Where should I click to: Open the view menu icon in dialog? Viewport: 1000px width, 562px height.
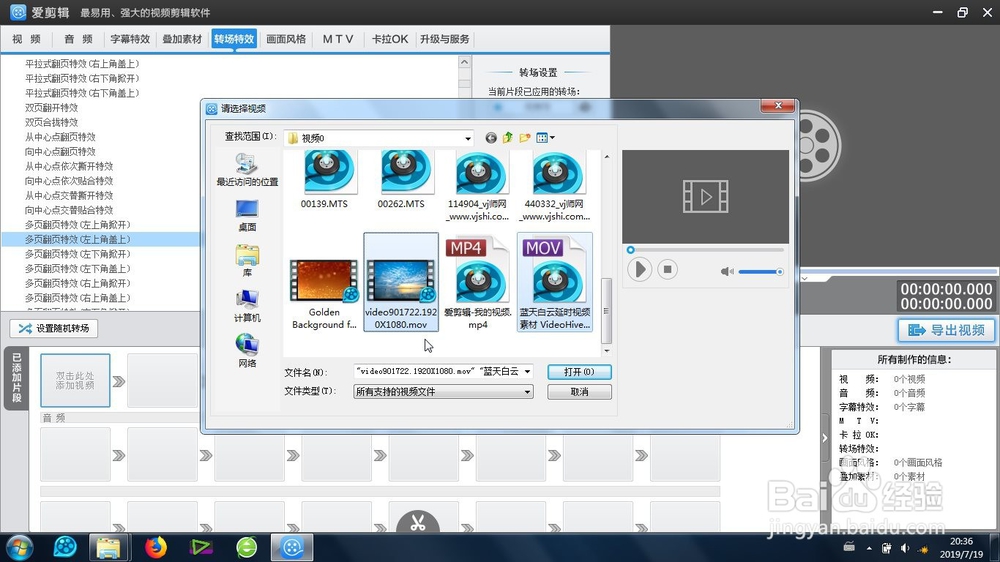coord(545,138)
